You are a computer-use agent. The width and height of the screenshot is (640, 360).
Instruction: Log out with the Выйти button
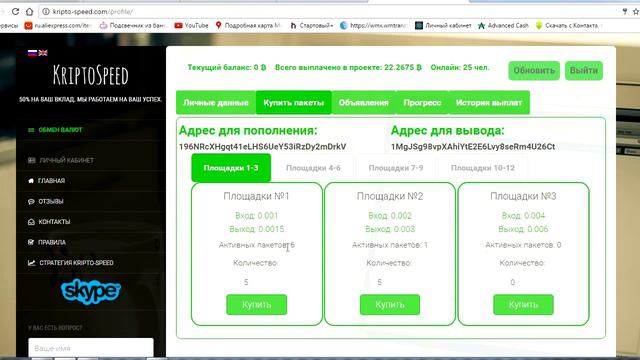pyautogui.click(x=584, y=71)
